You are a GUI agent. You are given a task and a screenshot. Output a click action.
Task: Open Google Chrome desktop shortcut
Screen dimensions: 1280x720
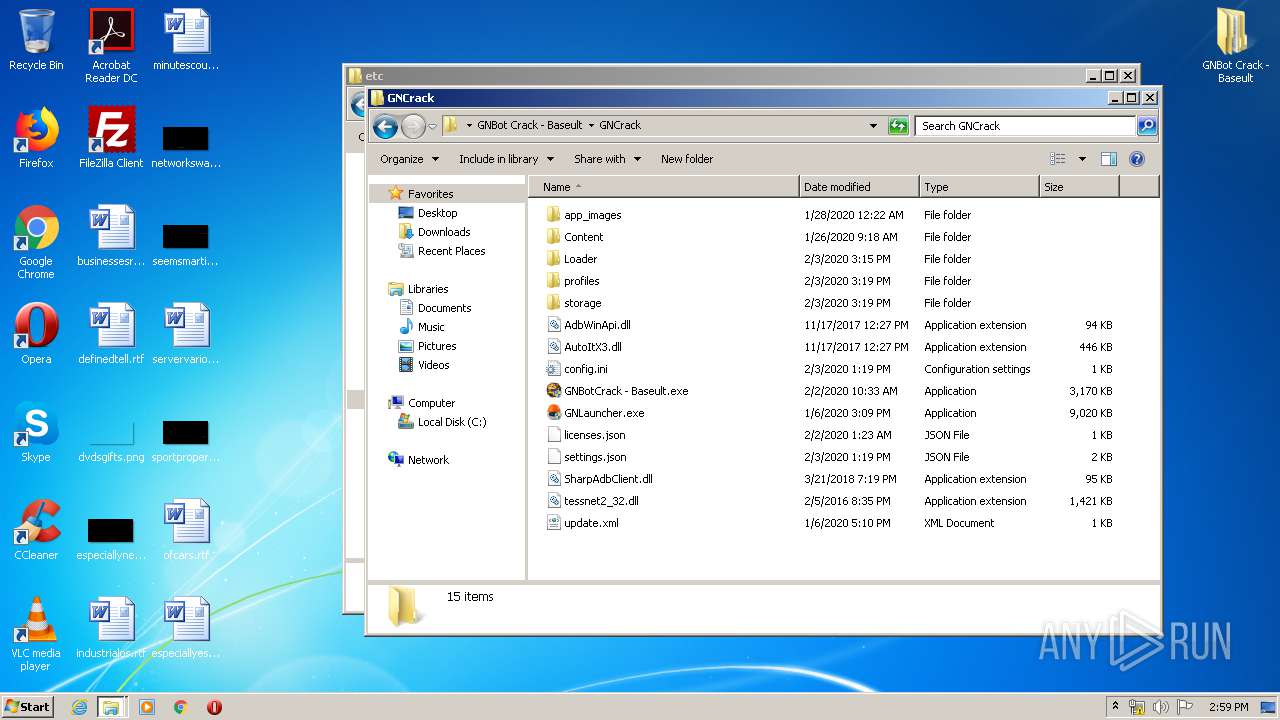[36, 242]
